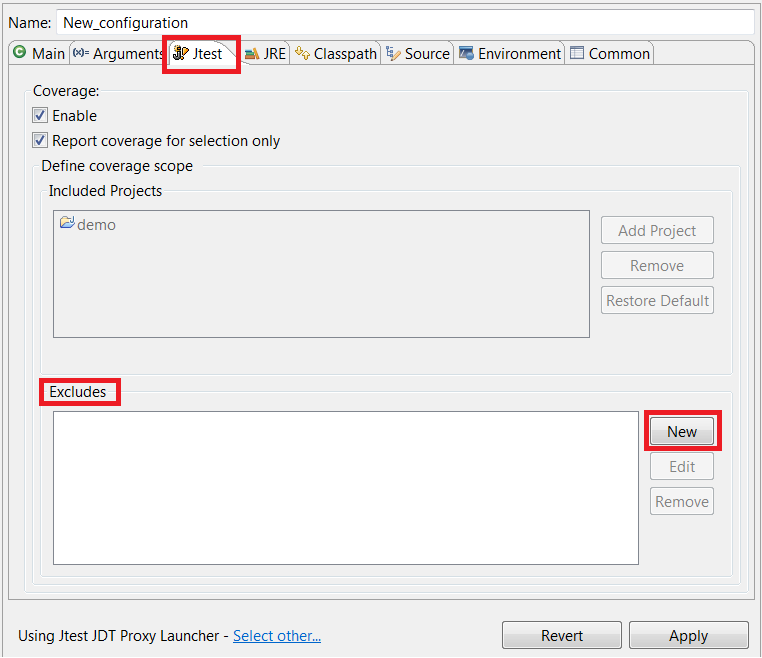Click the demo project folder icon
This screenshot has width=762, height=658.
tap(67, 223)
